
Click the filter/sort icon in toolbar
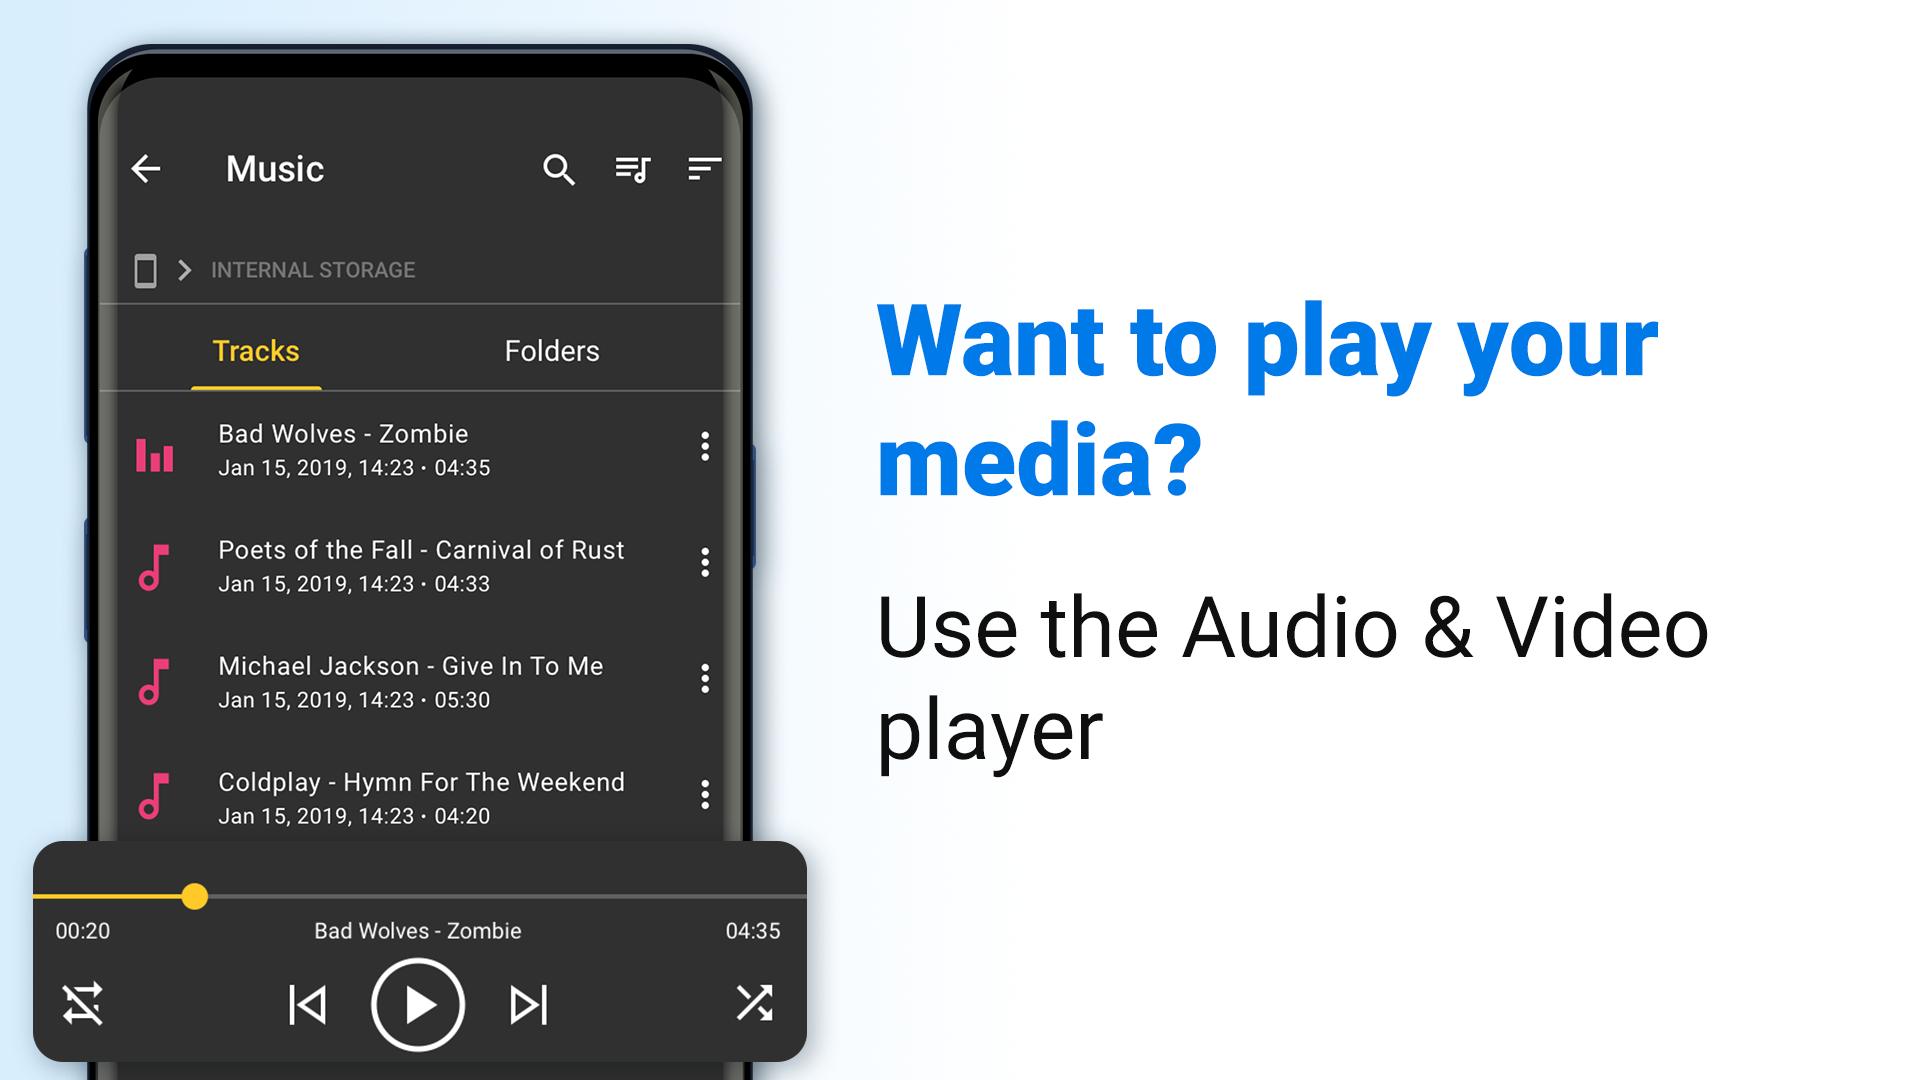pos(705,167)
